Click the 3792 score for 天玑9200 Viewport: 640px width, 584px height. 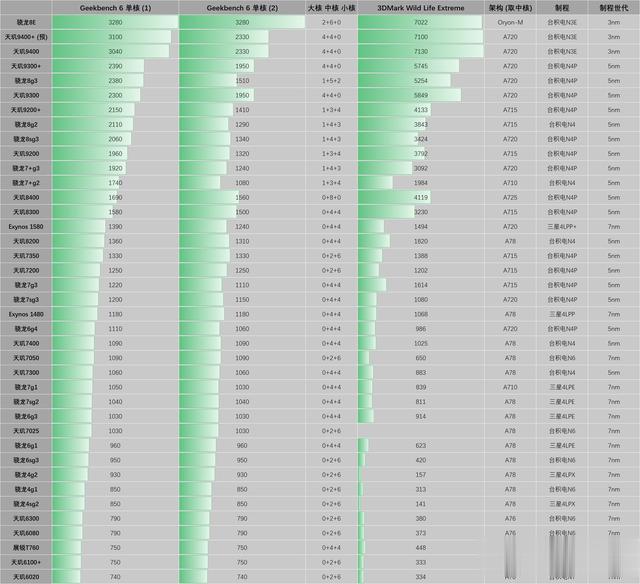(x=421, y=154)
